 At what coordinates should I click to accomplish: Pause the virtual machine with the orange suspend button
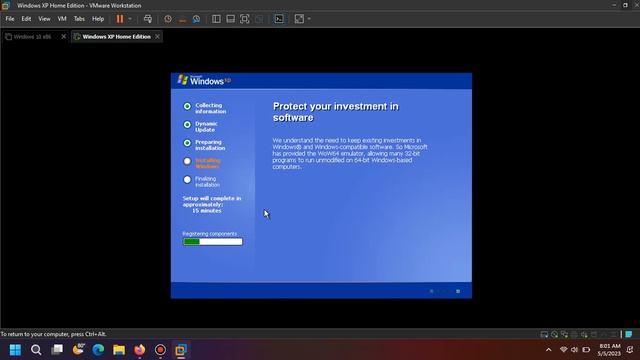(x=120, y=19)
